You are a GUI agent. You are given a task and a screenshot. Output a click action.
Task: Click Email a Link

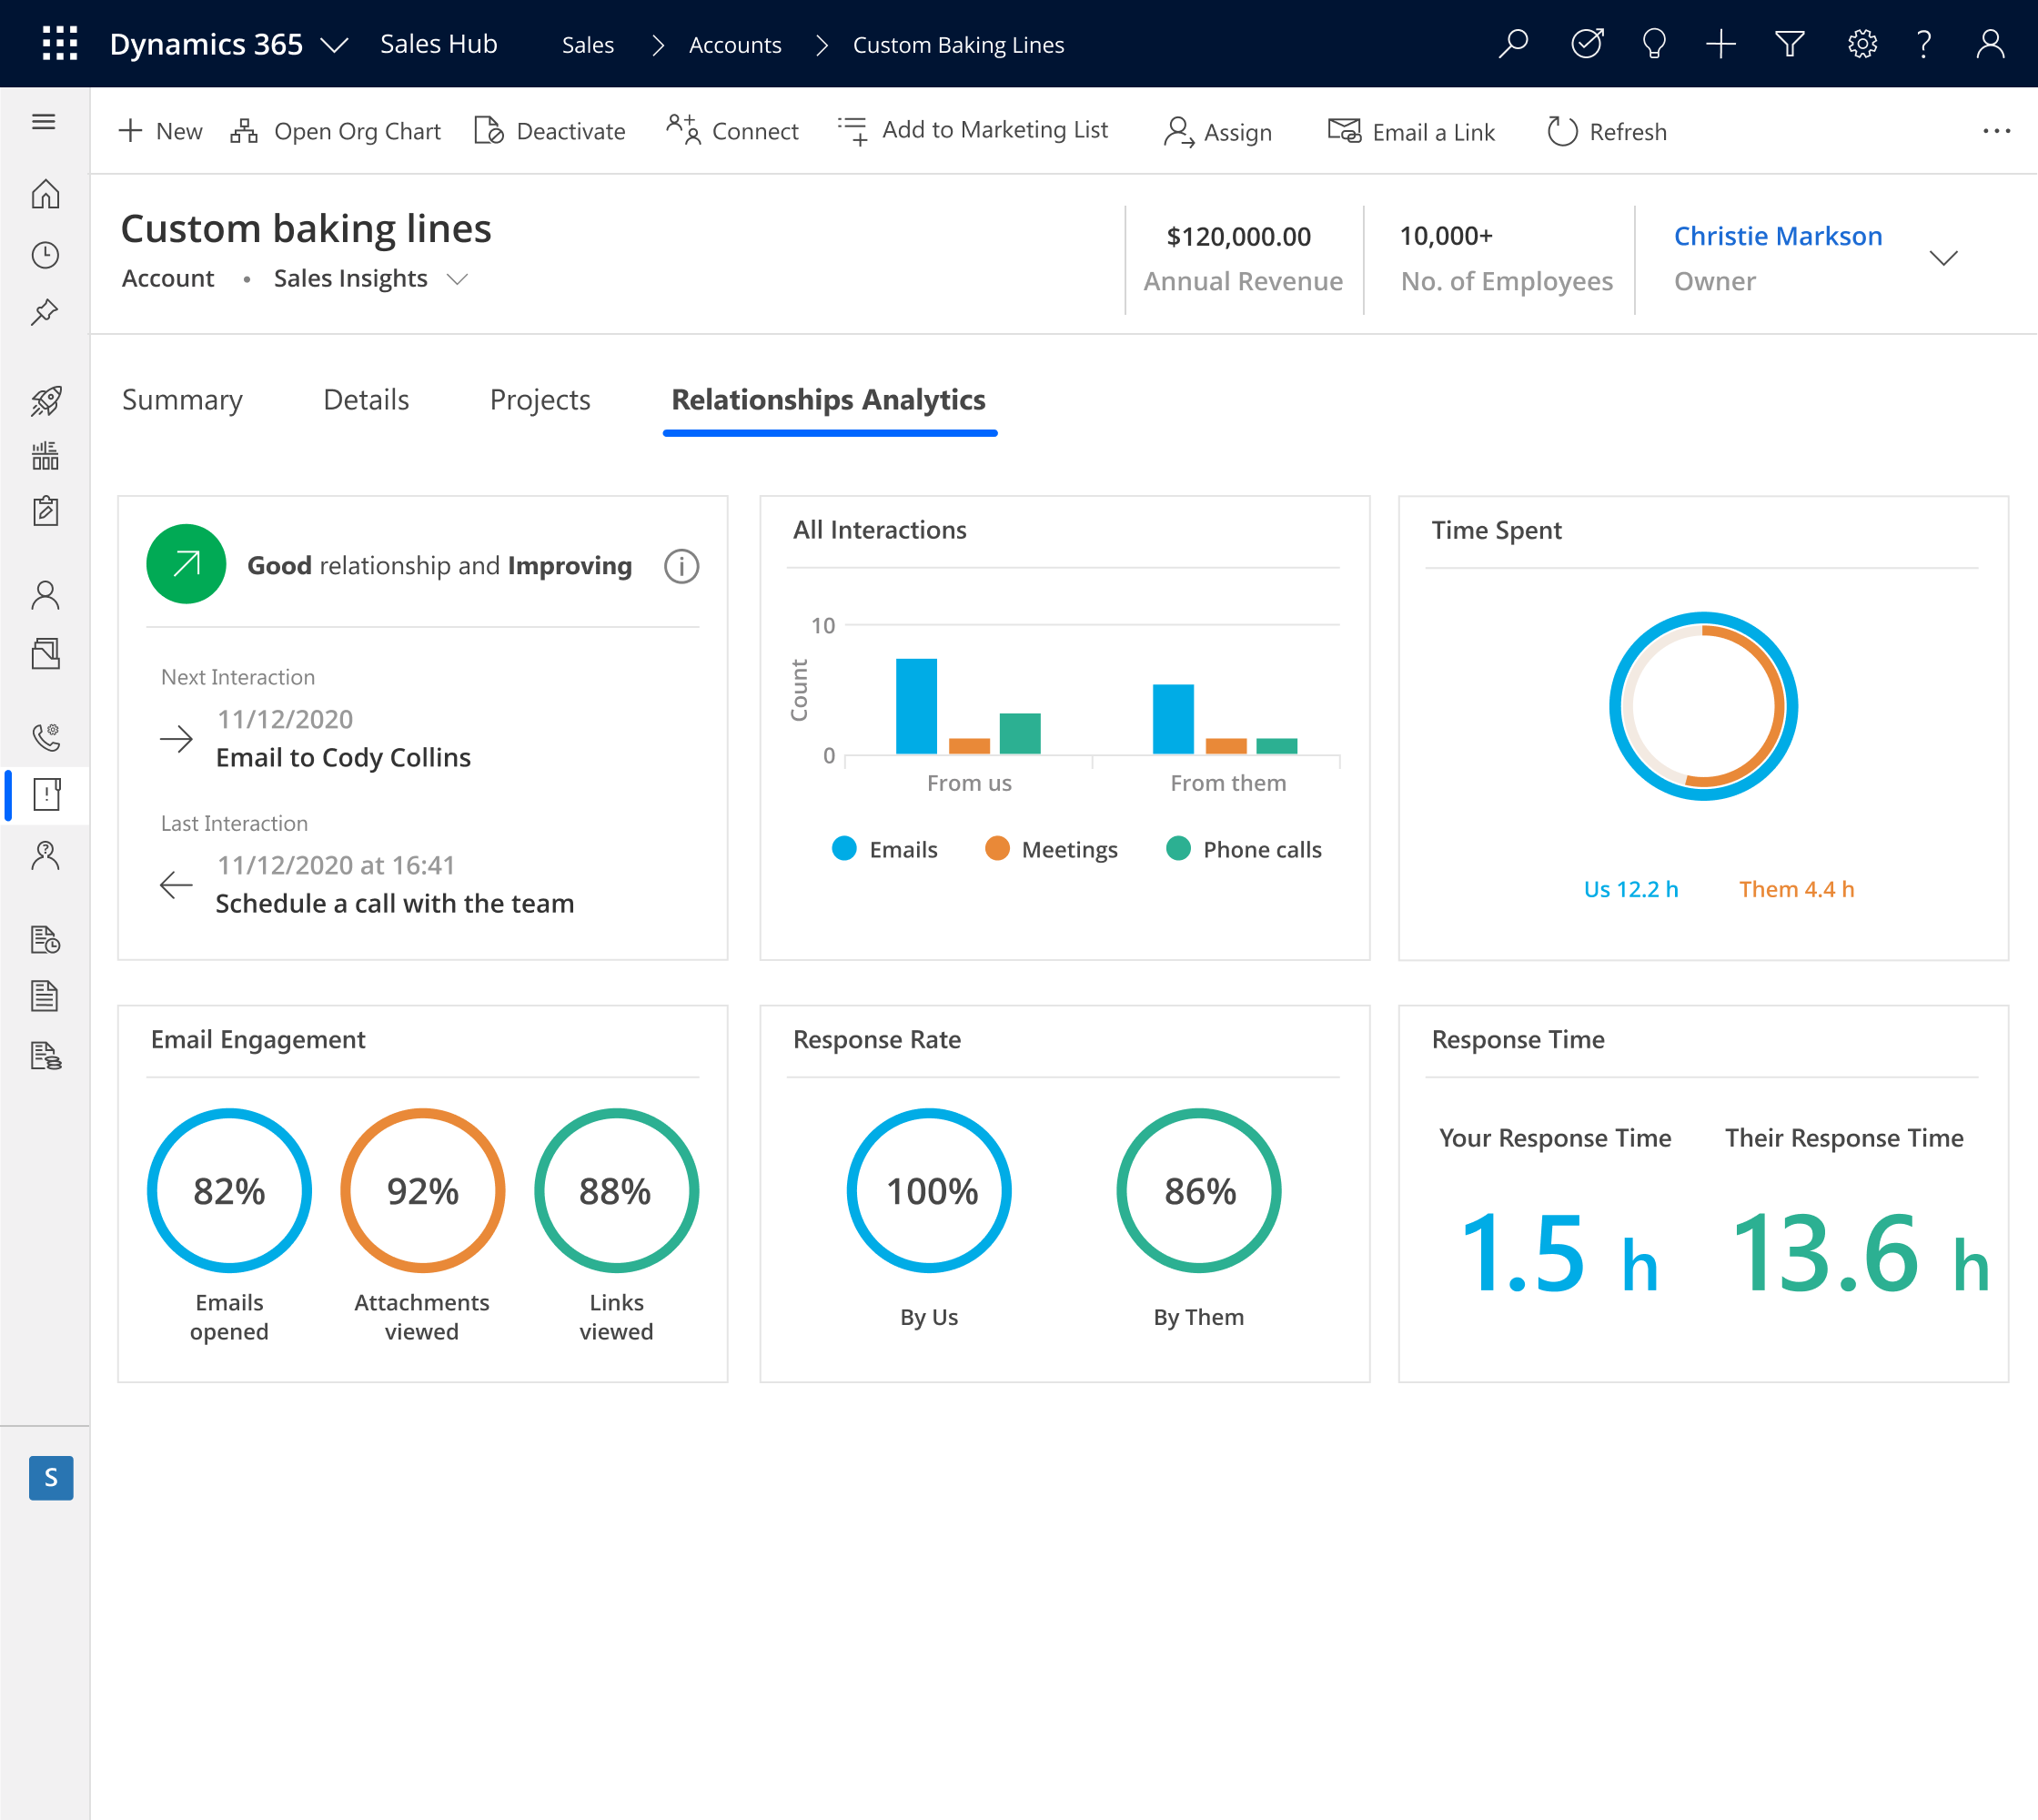click(1411, 132)
